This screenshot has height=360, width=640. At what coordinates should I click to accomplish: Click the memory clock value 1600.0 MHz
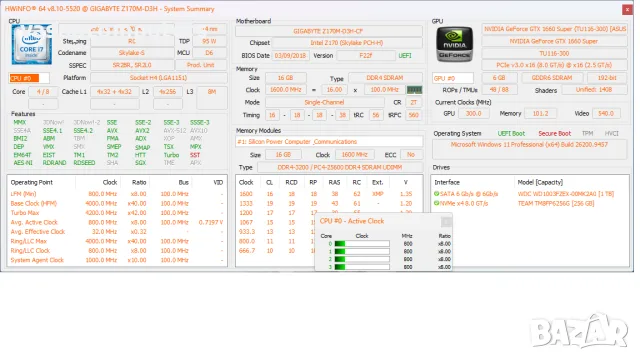(x=286, y=90)
